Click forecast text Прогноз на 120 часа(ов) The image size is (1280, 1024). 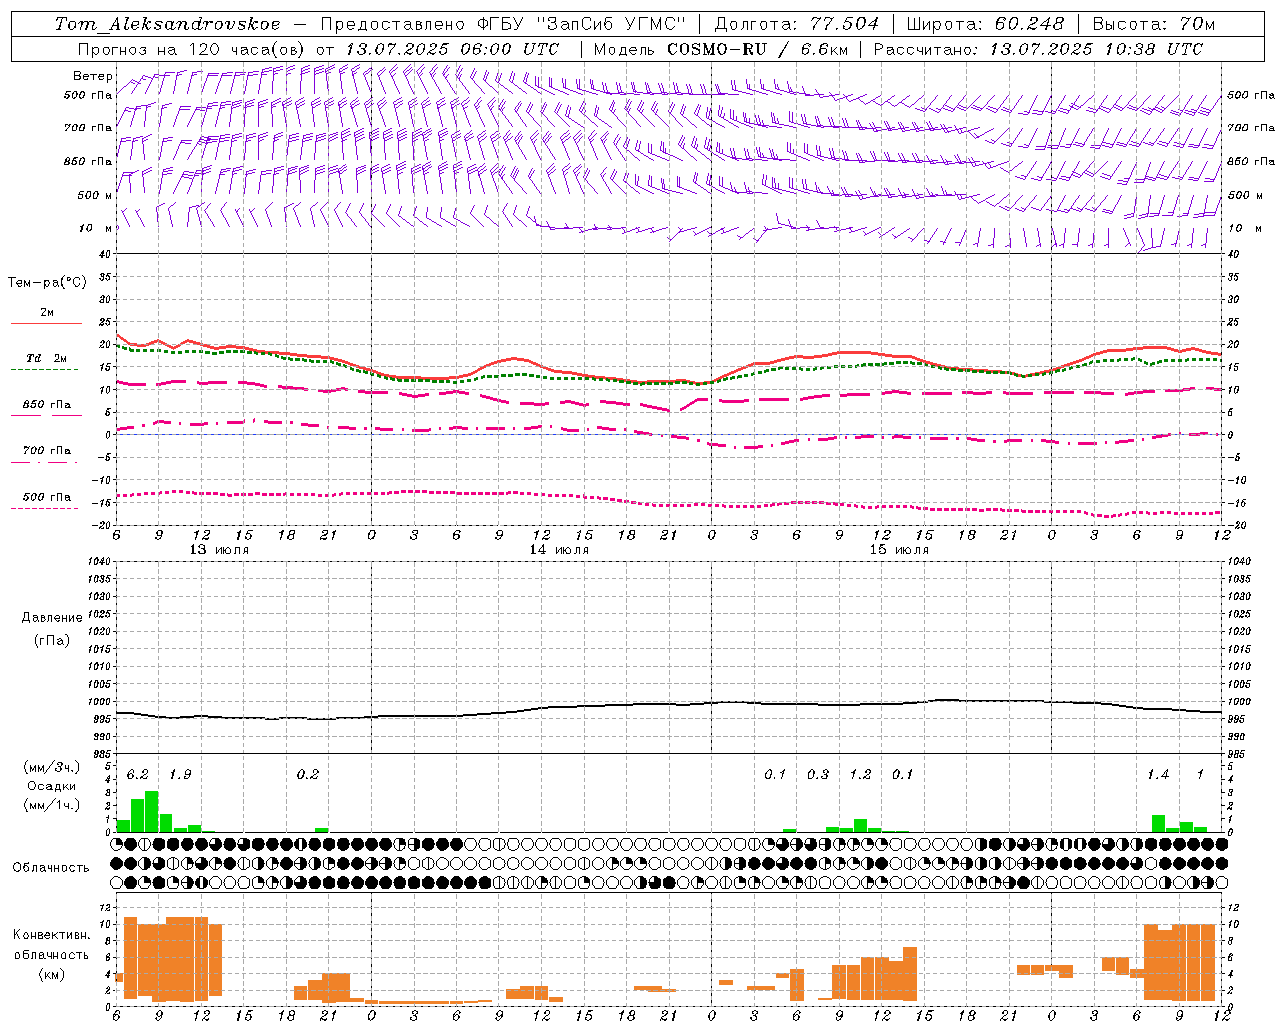(192, 49)
